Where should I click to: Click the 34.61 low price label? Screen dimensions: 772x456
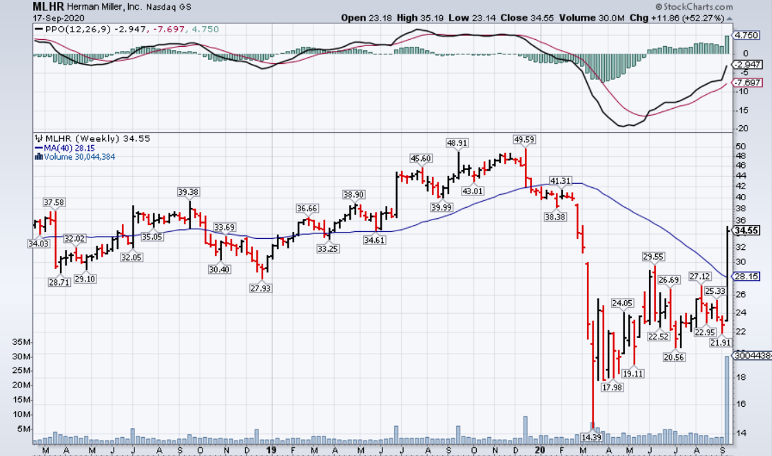tap(374, 240)
